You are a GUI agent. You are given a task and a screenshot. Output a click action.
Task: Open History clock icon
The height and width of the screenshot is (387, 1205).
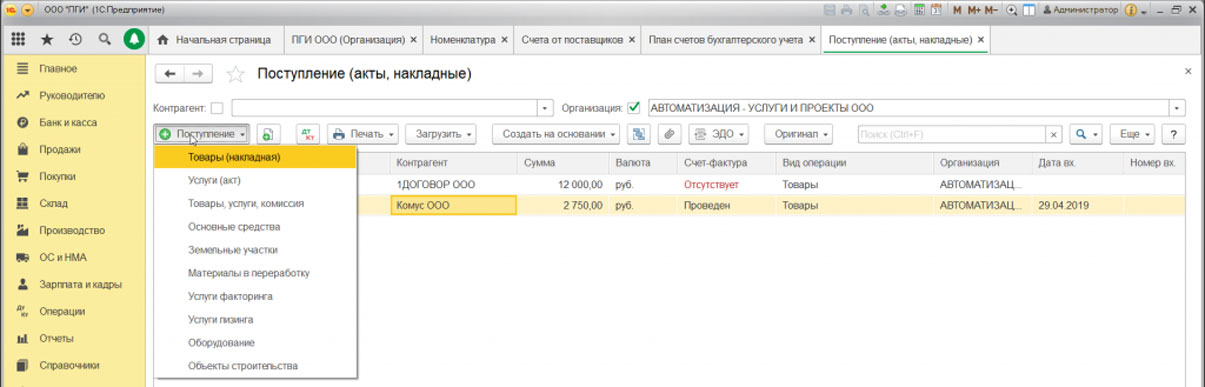[75, 40]
